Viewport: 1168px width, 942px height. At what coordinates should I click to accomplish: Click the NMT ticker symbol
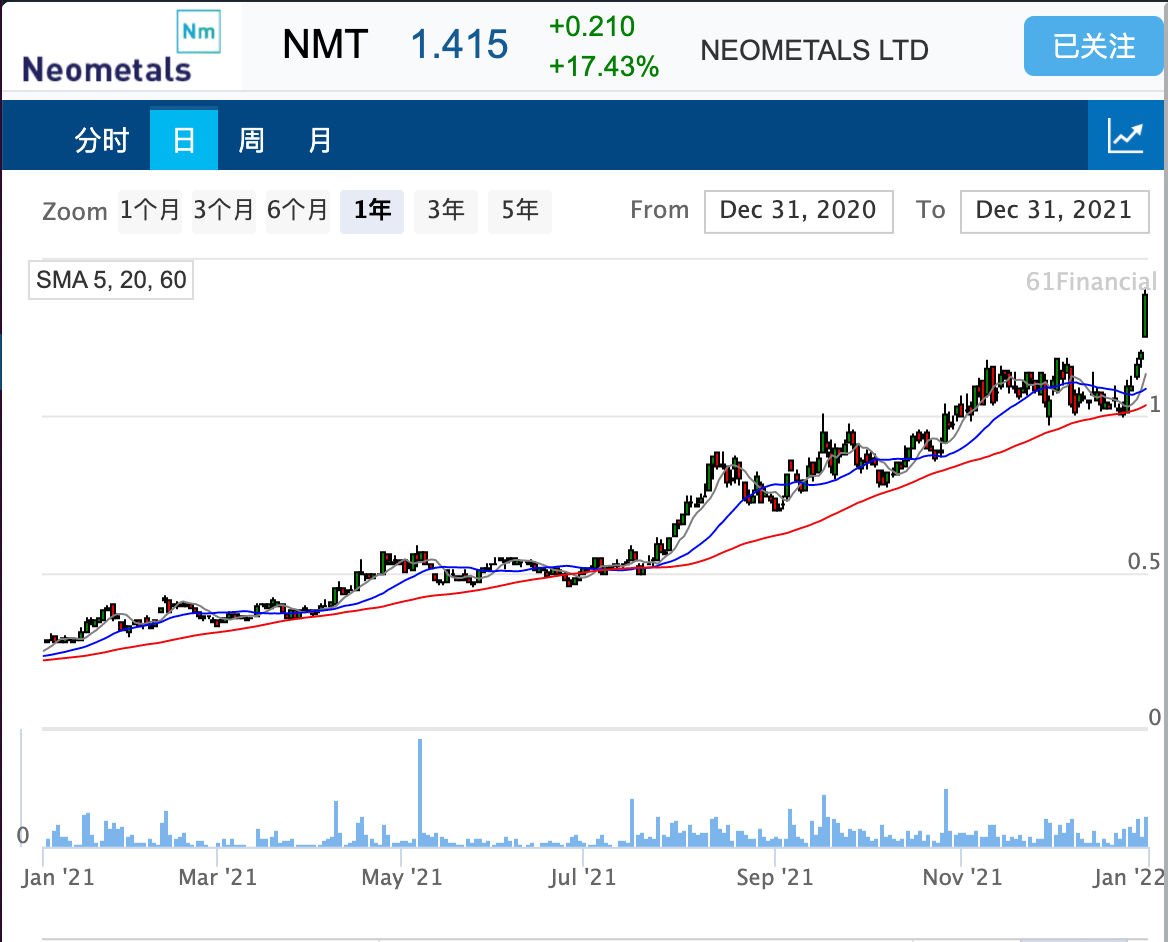click(x=326, y=45)
